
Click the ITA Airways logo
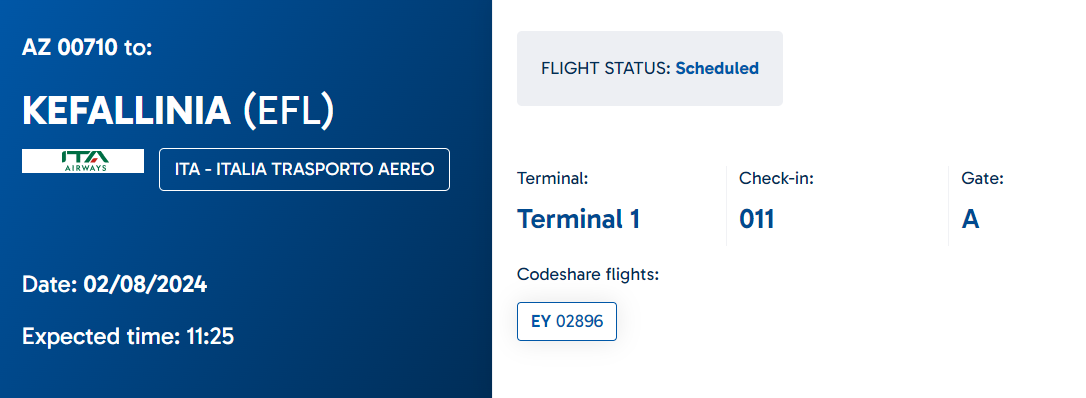[83, 161]
